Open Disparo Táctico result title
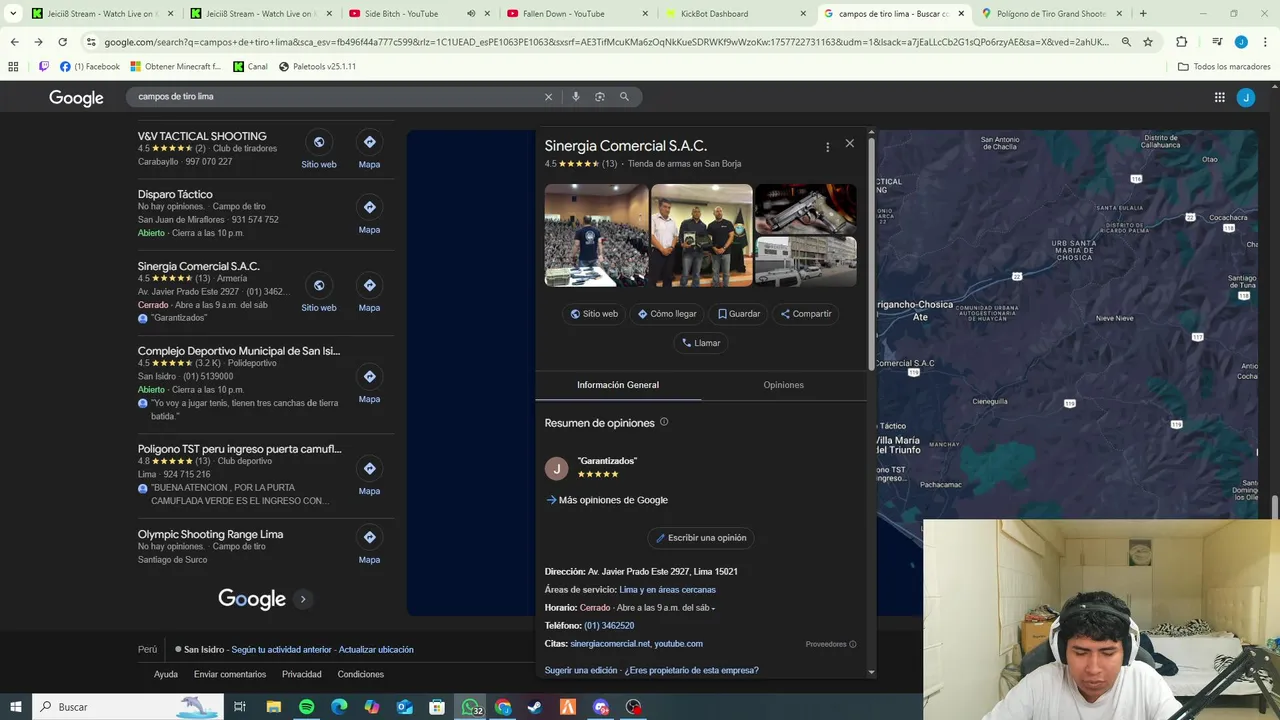1280x720 pixels. click(x=175, y=194)
